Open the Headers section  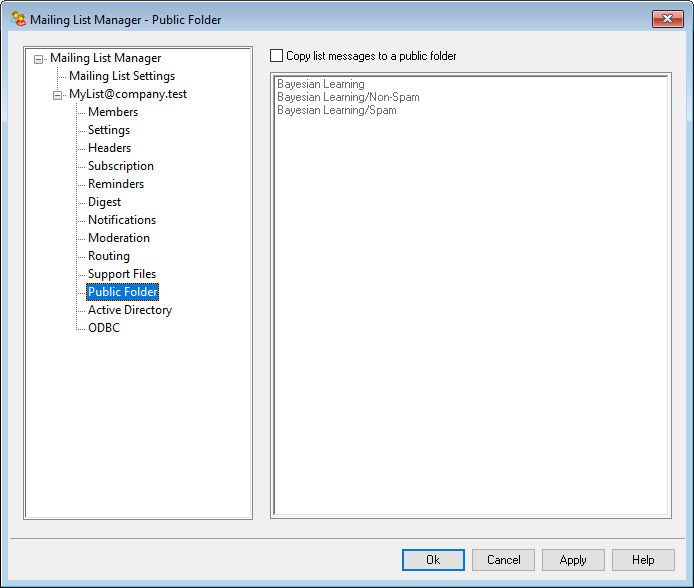click(109, 148)
